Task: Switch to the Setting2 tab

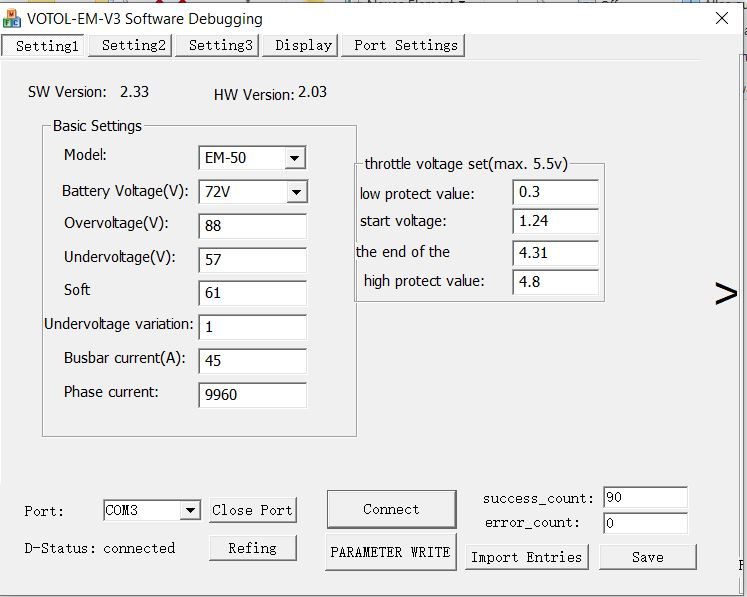Action: tap(133, 45)
